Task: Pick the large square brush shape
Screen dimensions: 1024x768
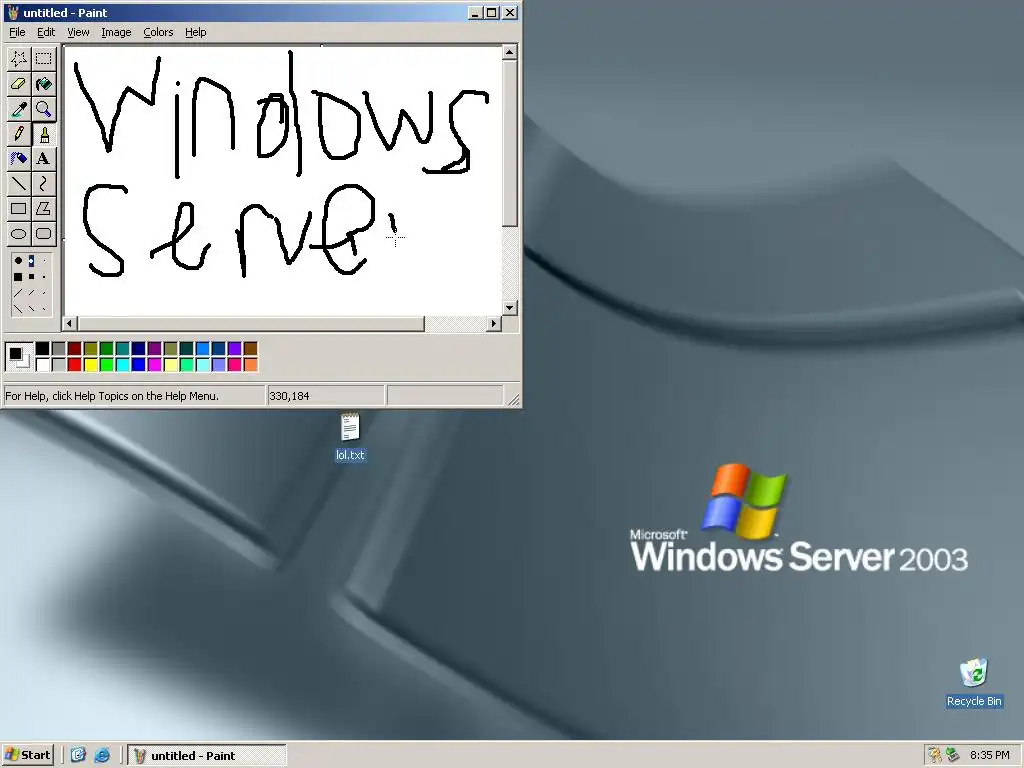Action: 18,277
